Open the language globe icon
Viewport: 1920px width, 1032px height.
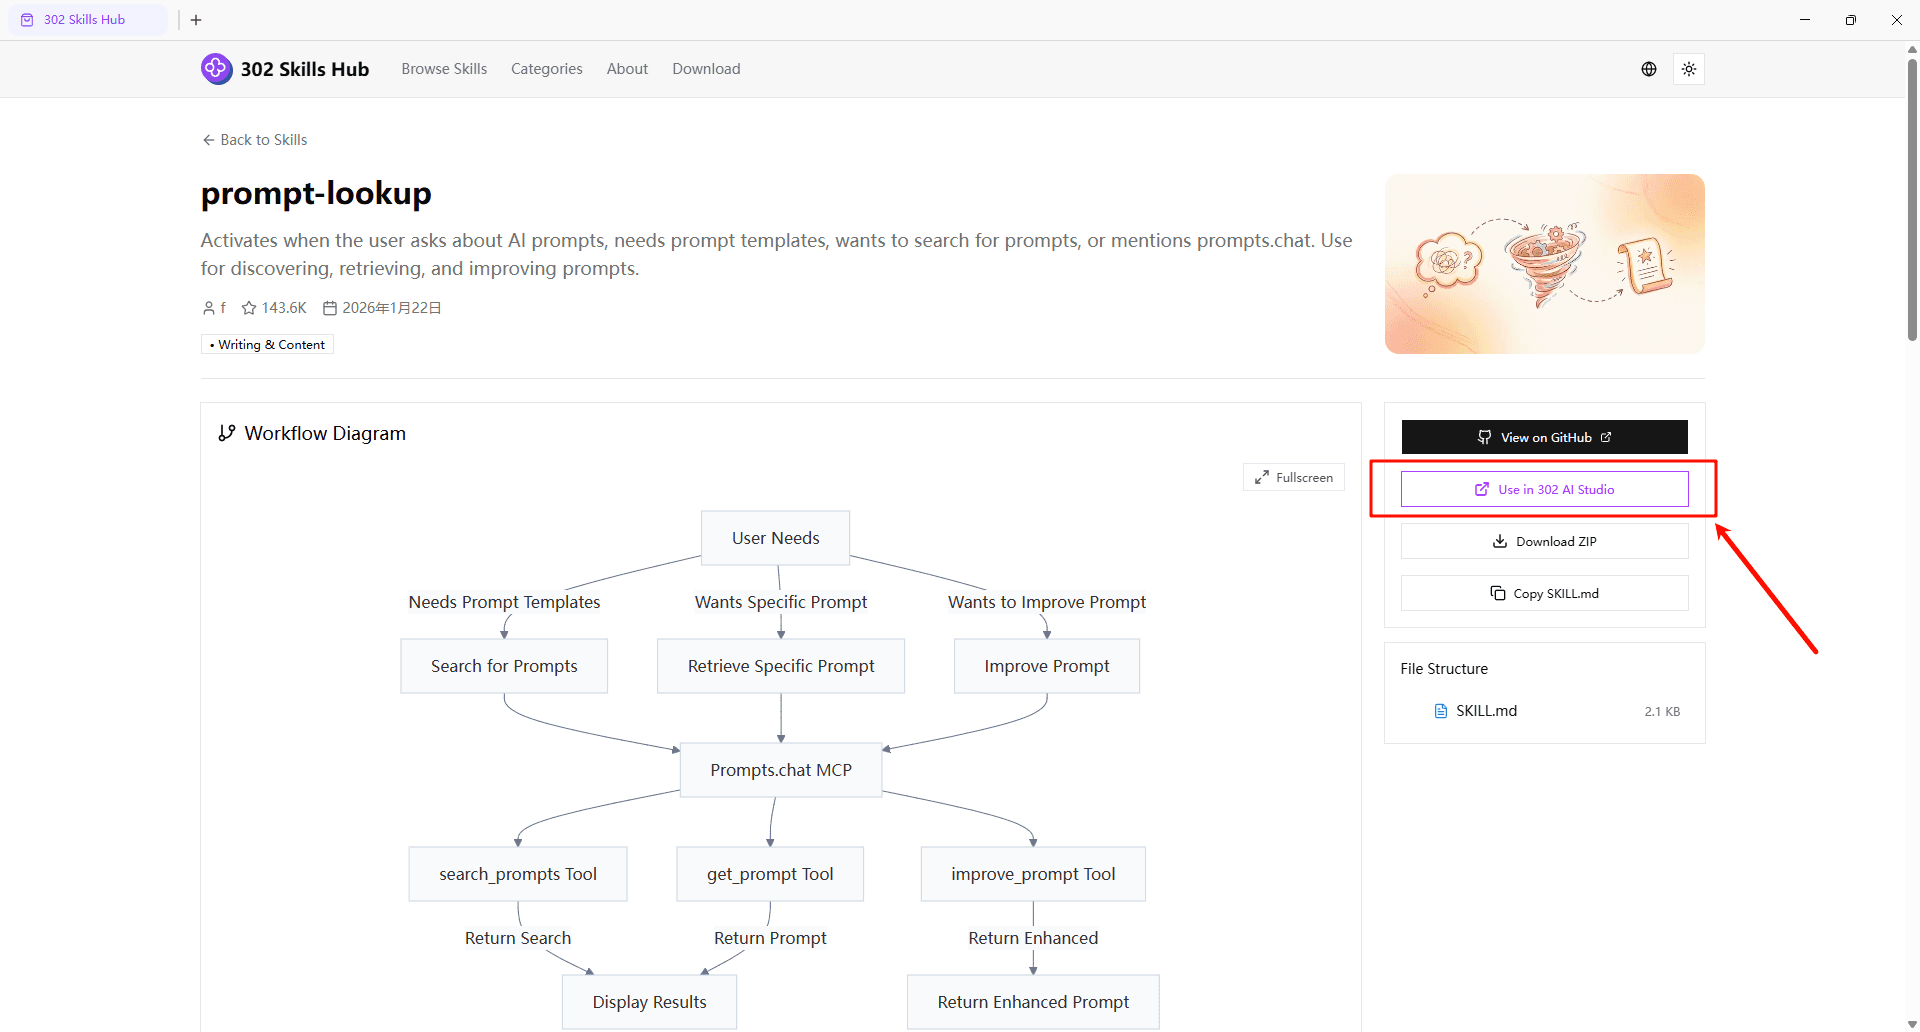1649,69
